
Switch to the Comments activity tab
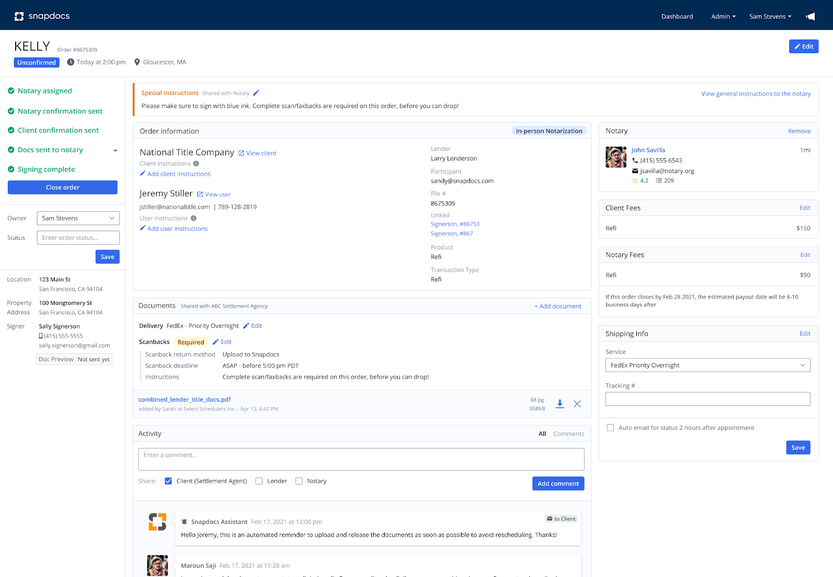pos(568,434)
